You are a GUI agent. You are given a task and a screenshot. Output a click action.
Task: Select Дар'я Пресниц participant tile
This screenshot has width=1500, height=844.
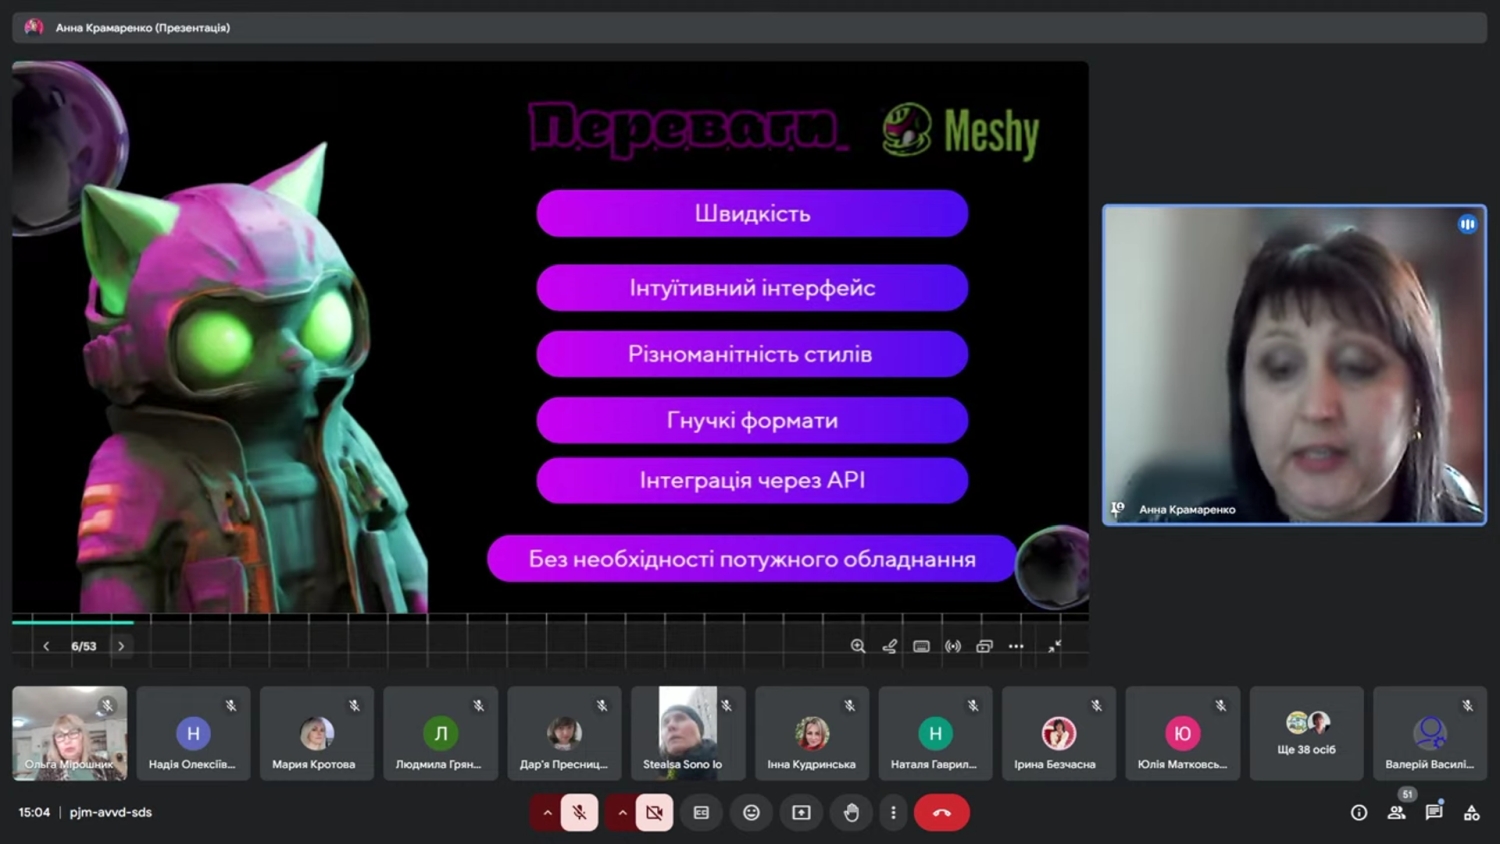pos(564,733)
